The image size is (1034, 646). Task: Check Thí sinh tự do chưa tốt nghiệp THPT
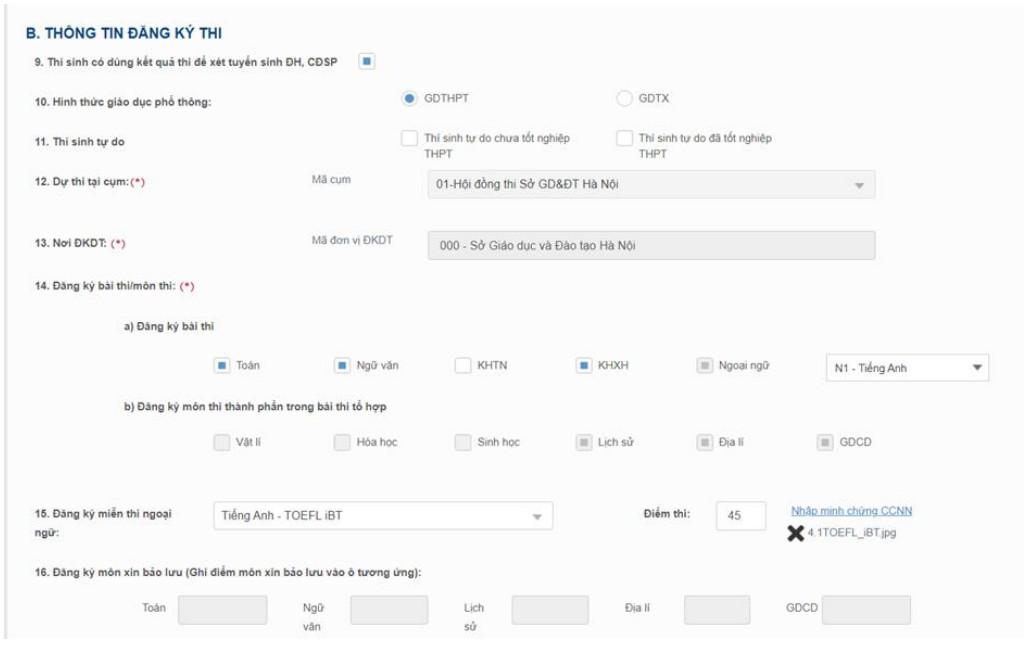409,138
